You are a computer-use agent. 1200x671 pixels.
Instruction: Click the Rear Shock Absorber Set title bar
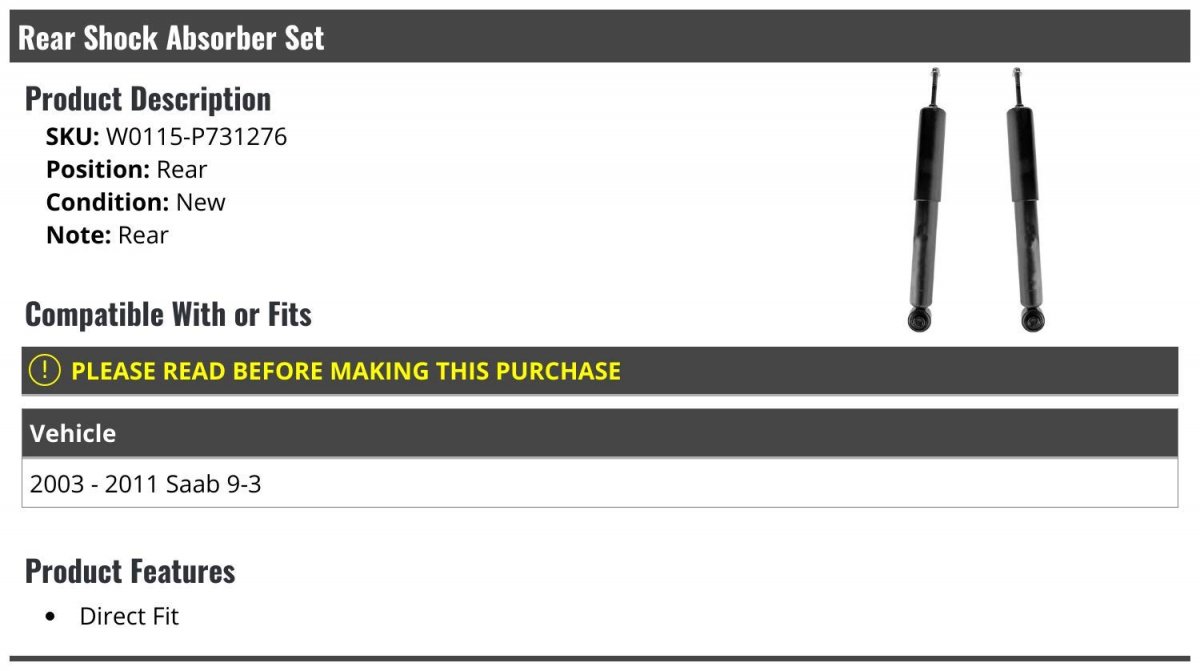(x=600, y=37)
